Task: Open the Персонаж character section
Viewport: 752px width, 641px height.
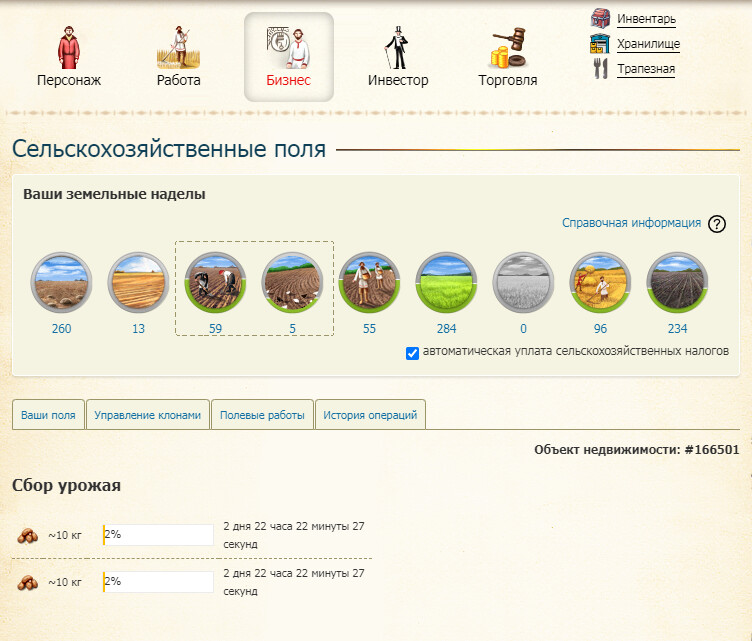Action: coord(68,57)
